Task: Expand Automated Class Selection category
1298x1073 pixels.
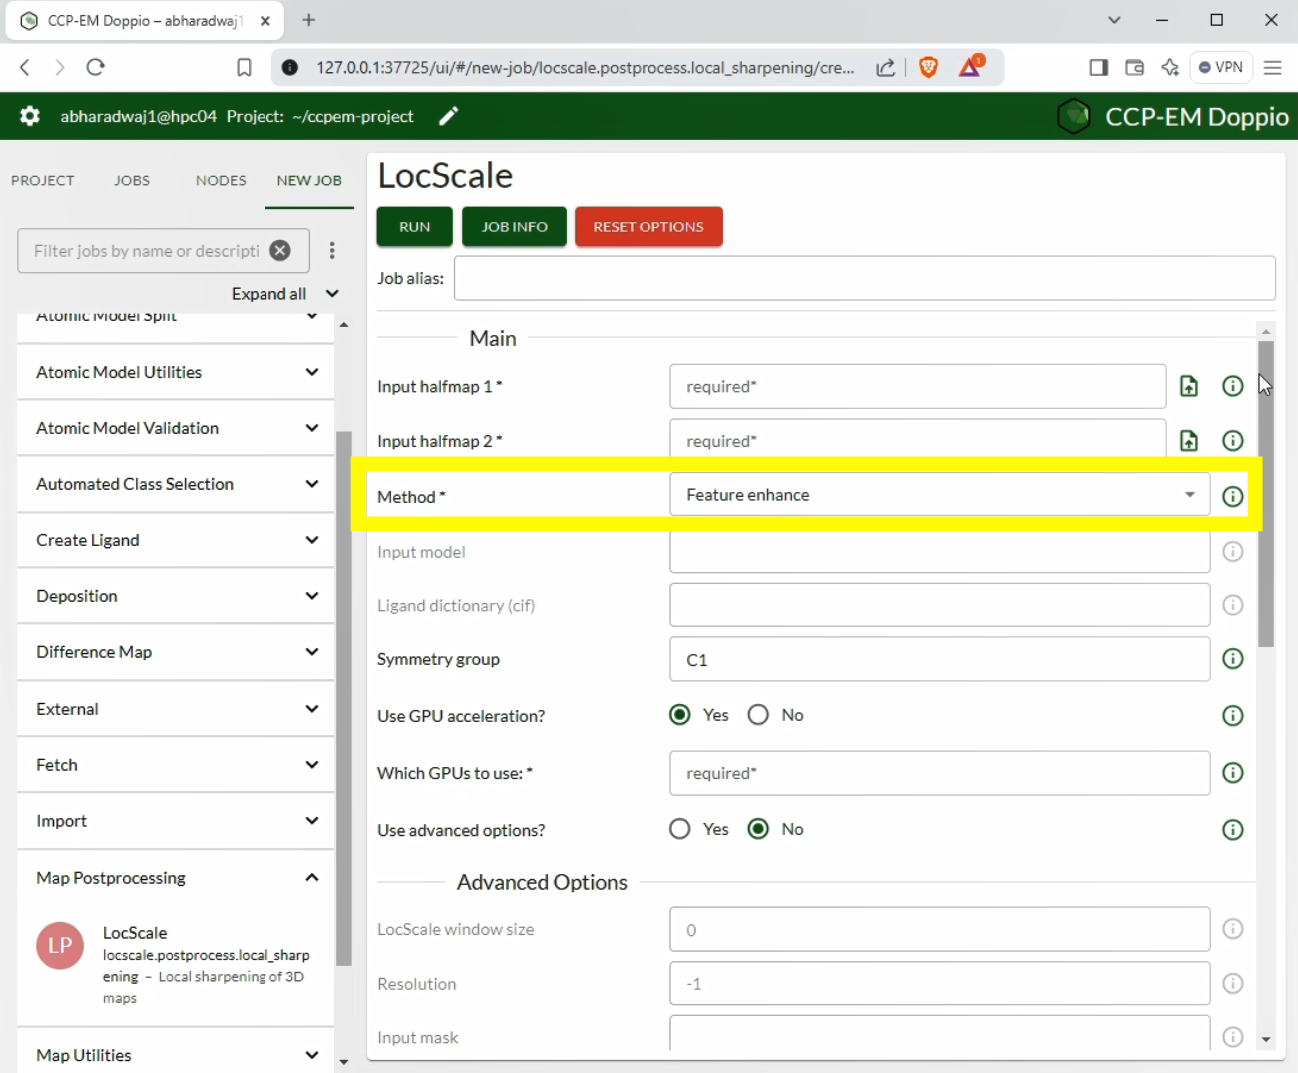Action: point(175,484)
